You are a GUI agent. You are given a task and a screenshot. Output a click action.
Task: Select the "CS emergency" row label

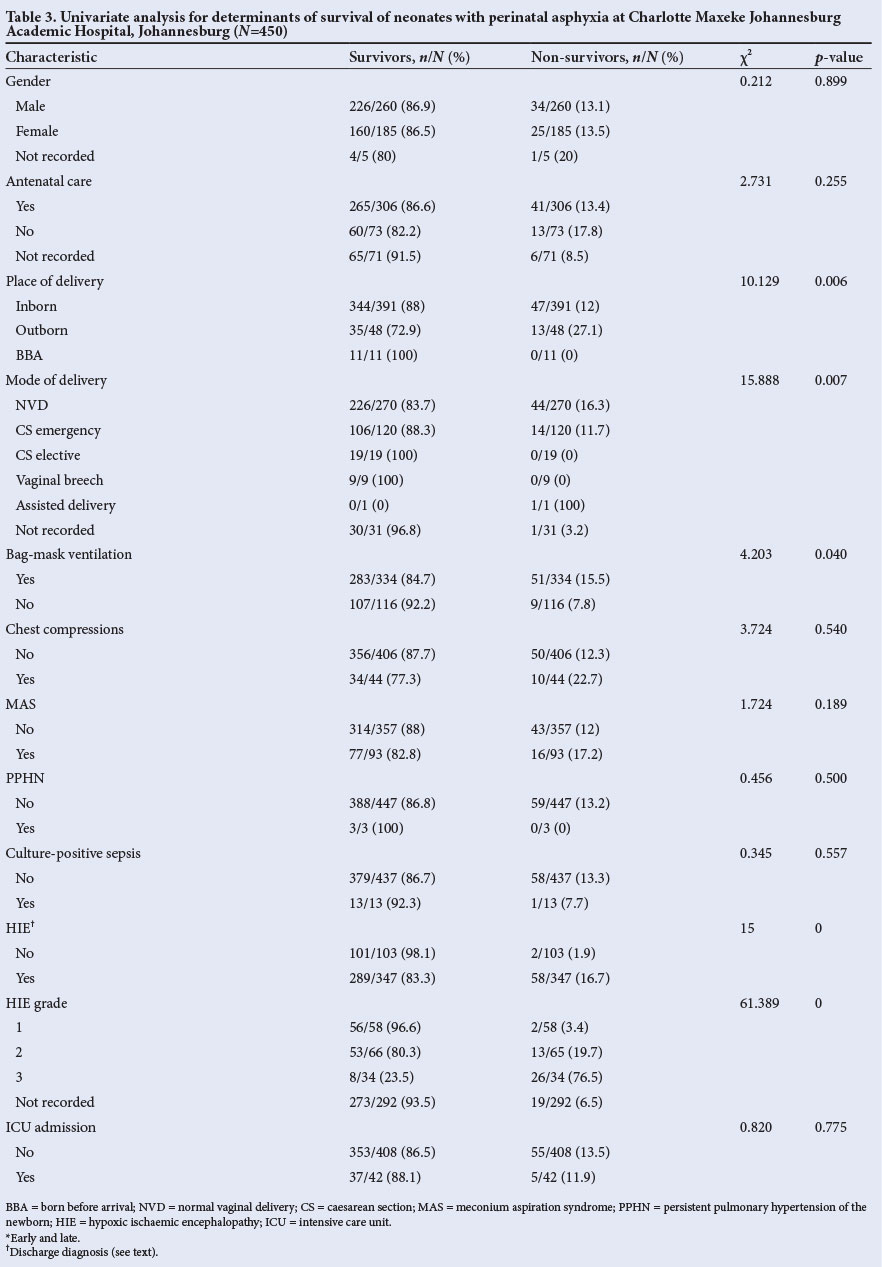(x=58, y=430)
